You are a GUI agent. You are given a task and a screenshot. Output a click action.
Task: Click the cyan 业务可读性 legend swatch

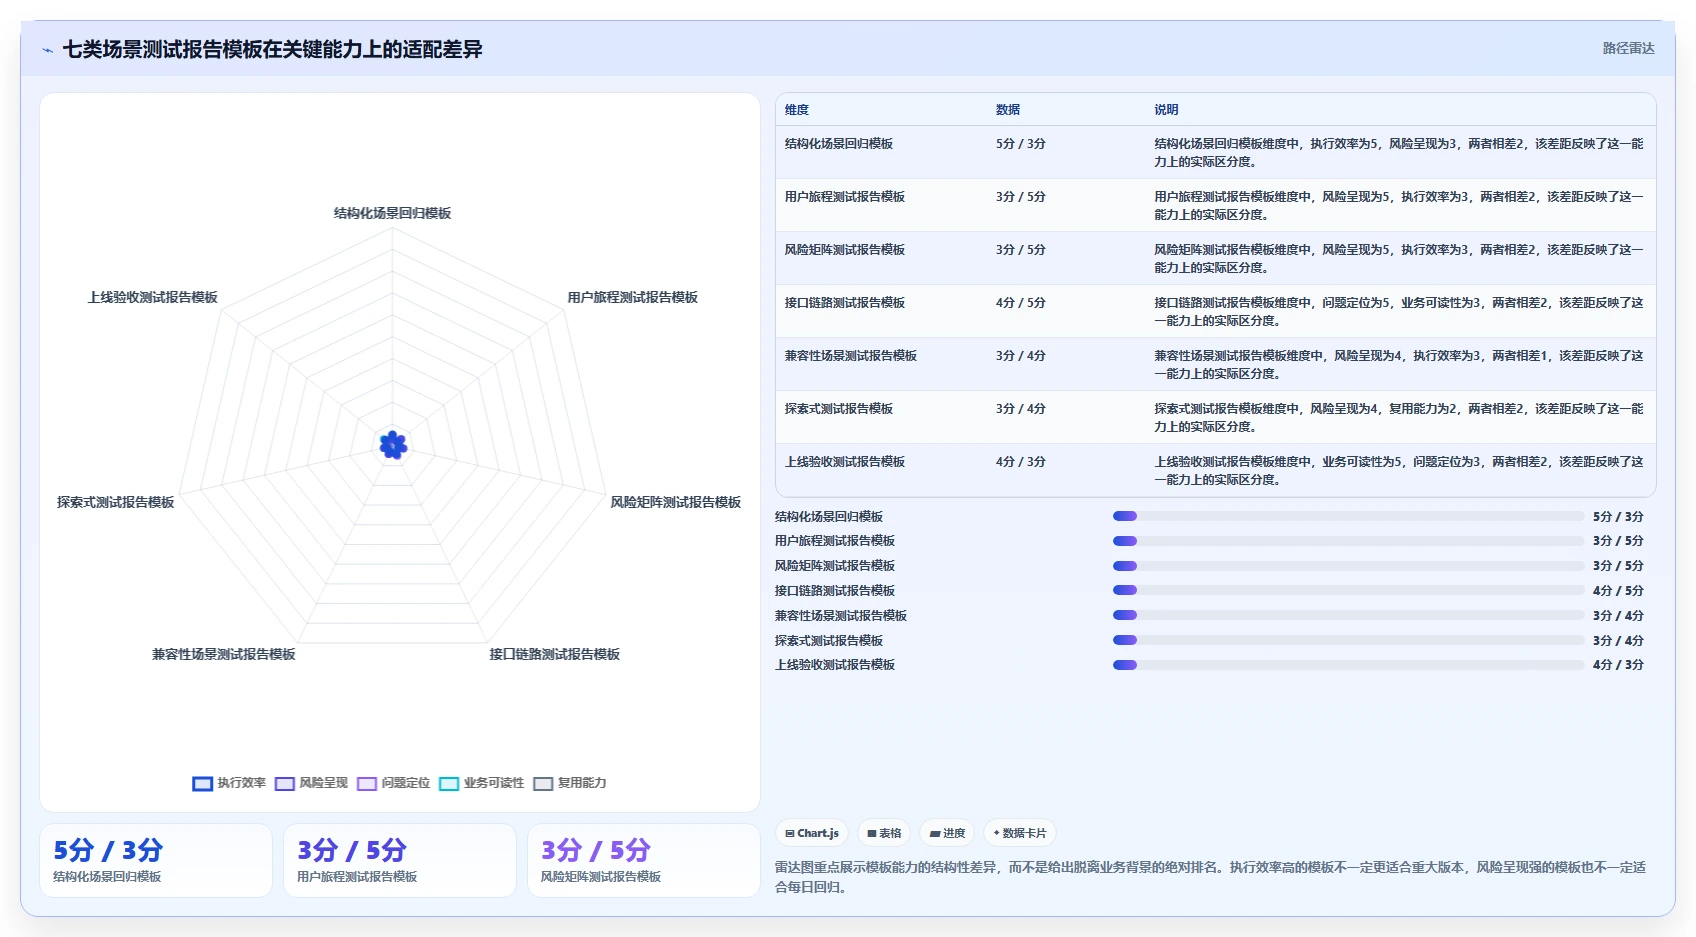pos(449,784)
